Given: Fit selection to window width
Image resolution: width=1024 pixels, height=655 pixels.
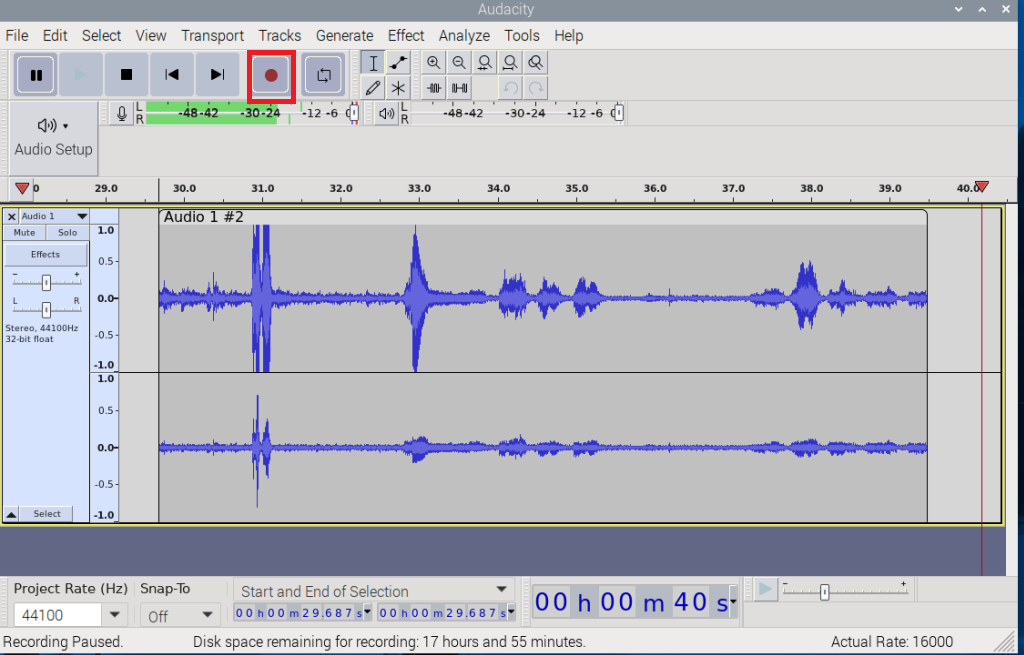Looking at the screenshot, I should [485, 63].
